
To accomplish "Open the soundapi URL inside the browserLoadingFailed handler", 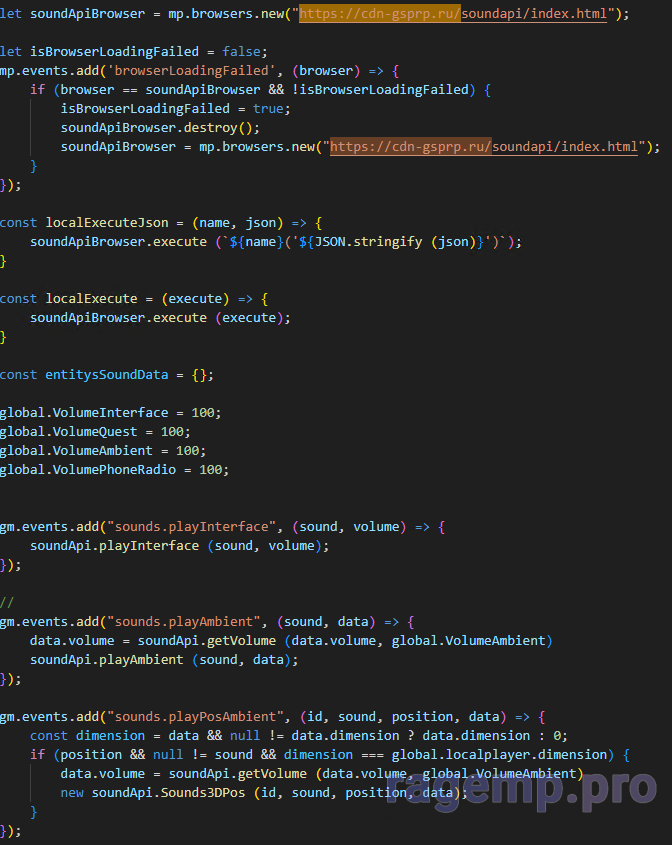I will (484, 147).
